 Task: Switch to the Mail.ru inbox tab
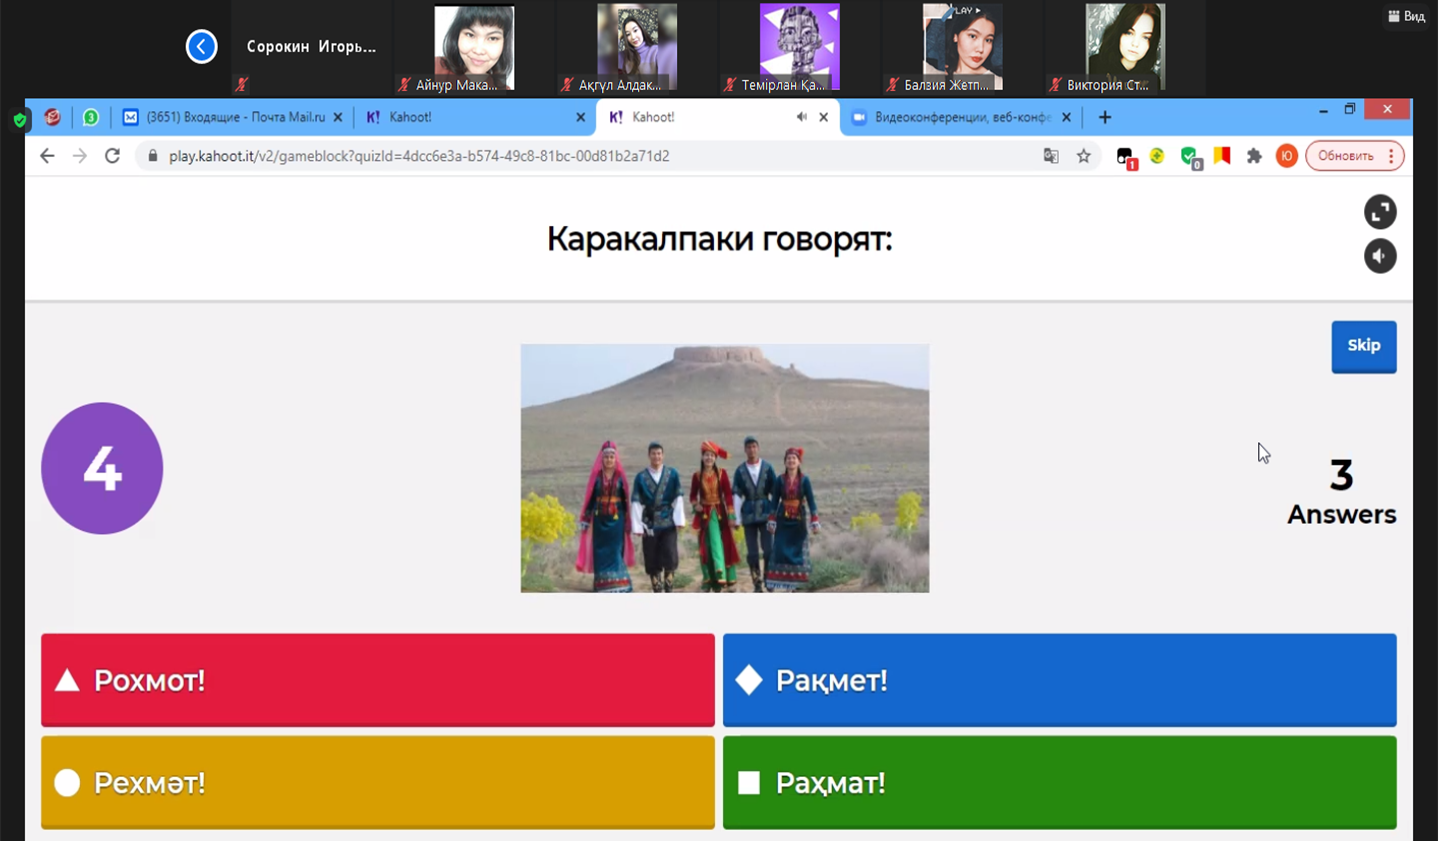(235, 117)
